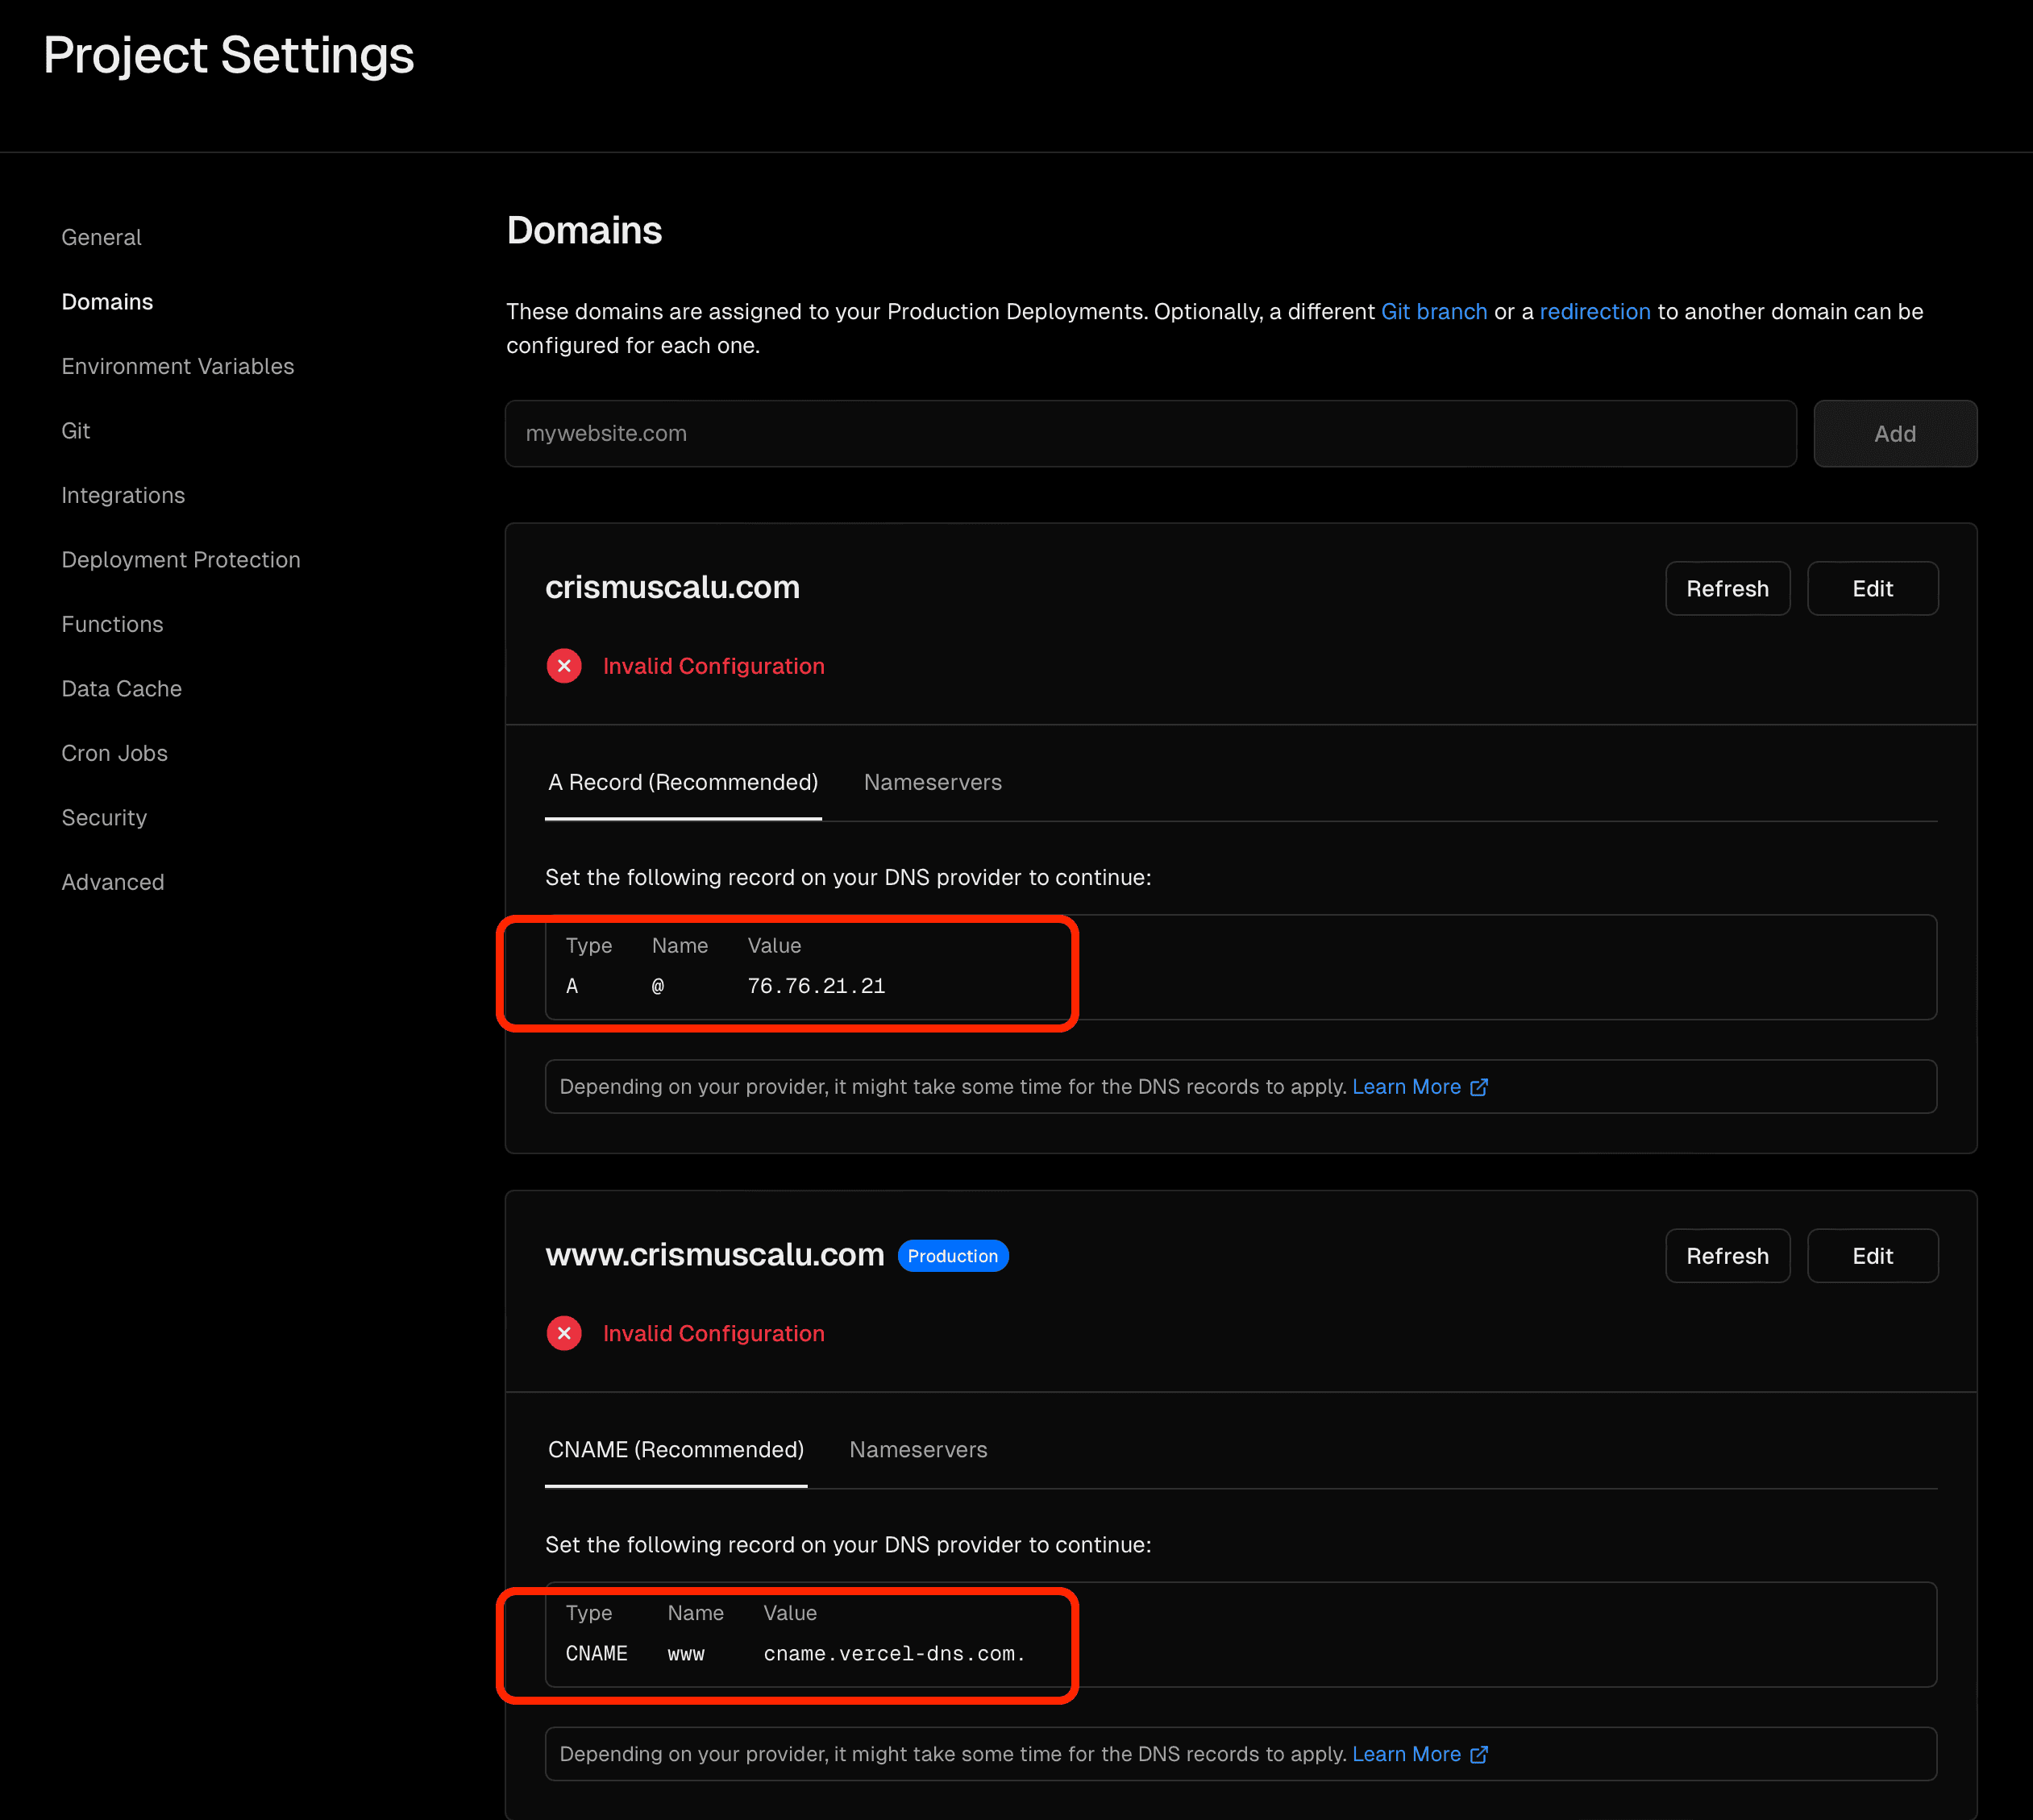Select the CNAME (Recommended) tab
The image size is (2033, 1820).
tap(676, 1449)
